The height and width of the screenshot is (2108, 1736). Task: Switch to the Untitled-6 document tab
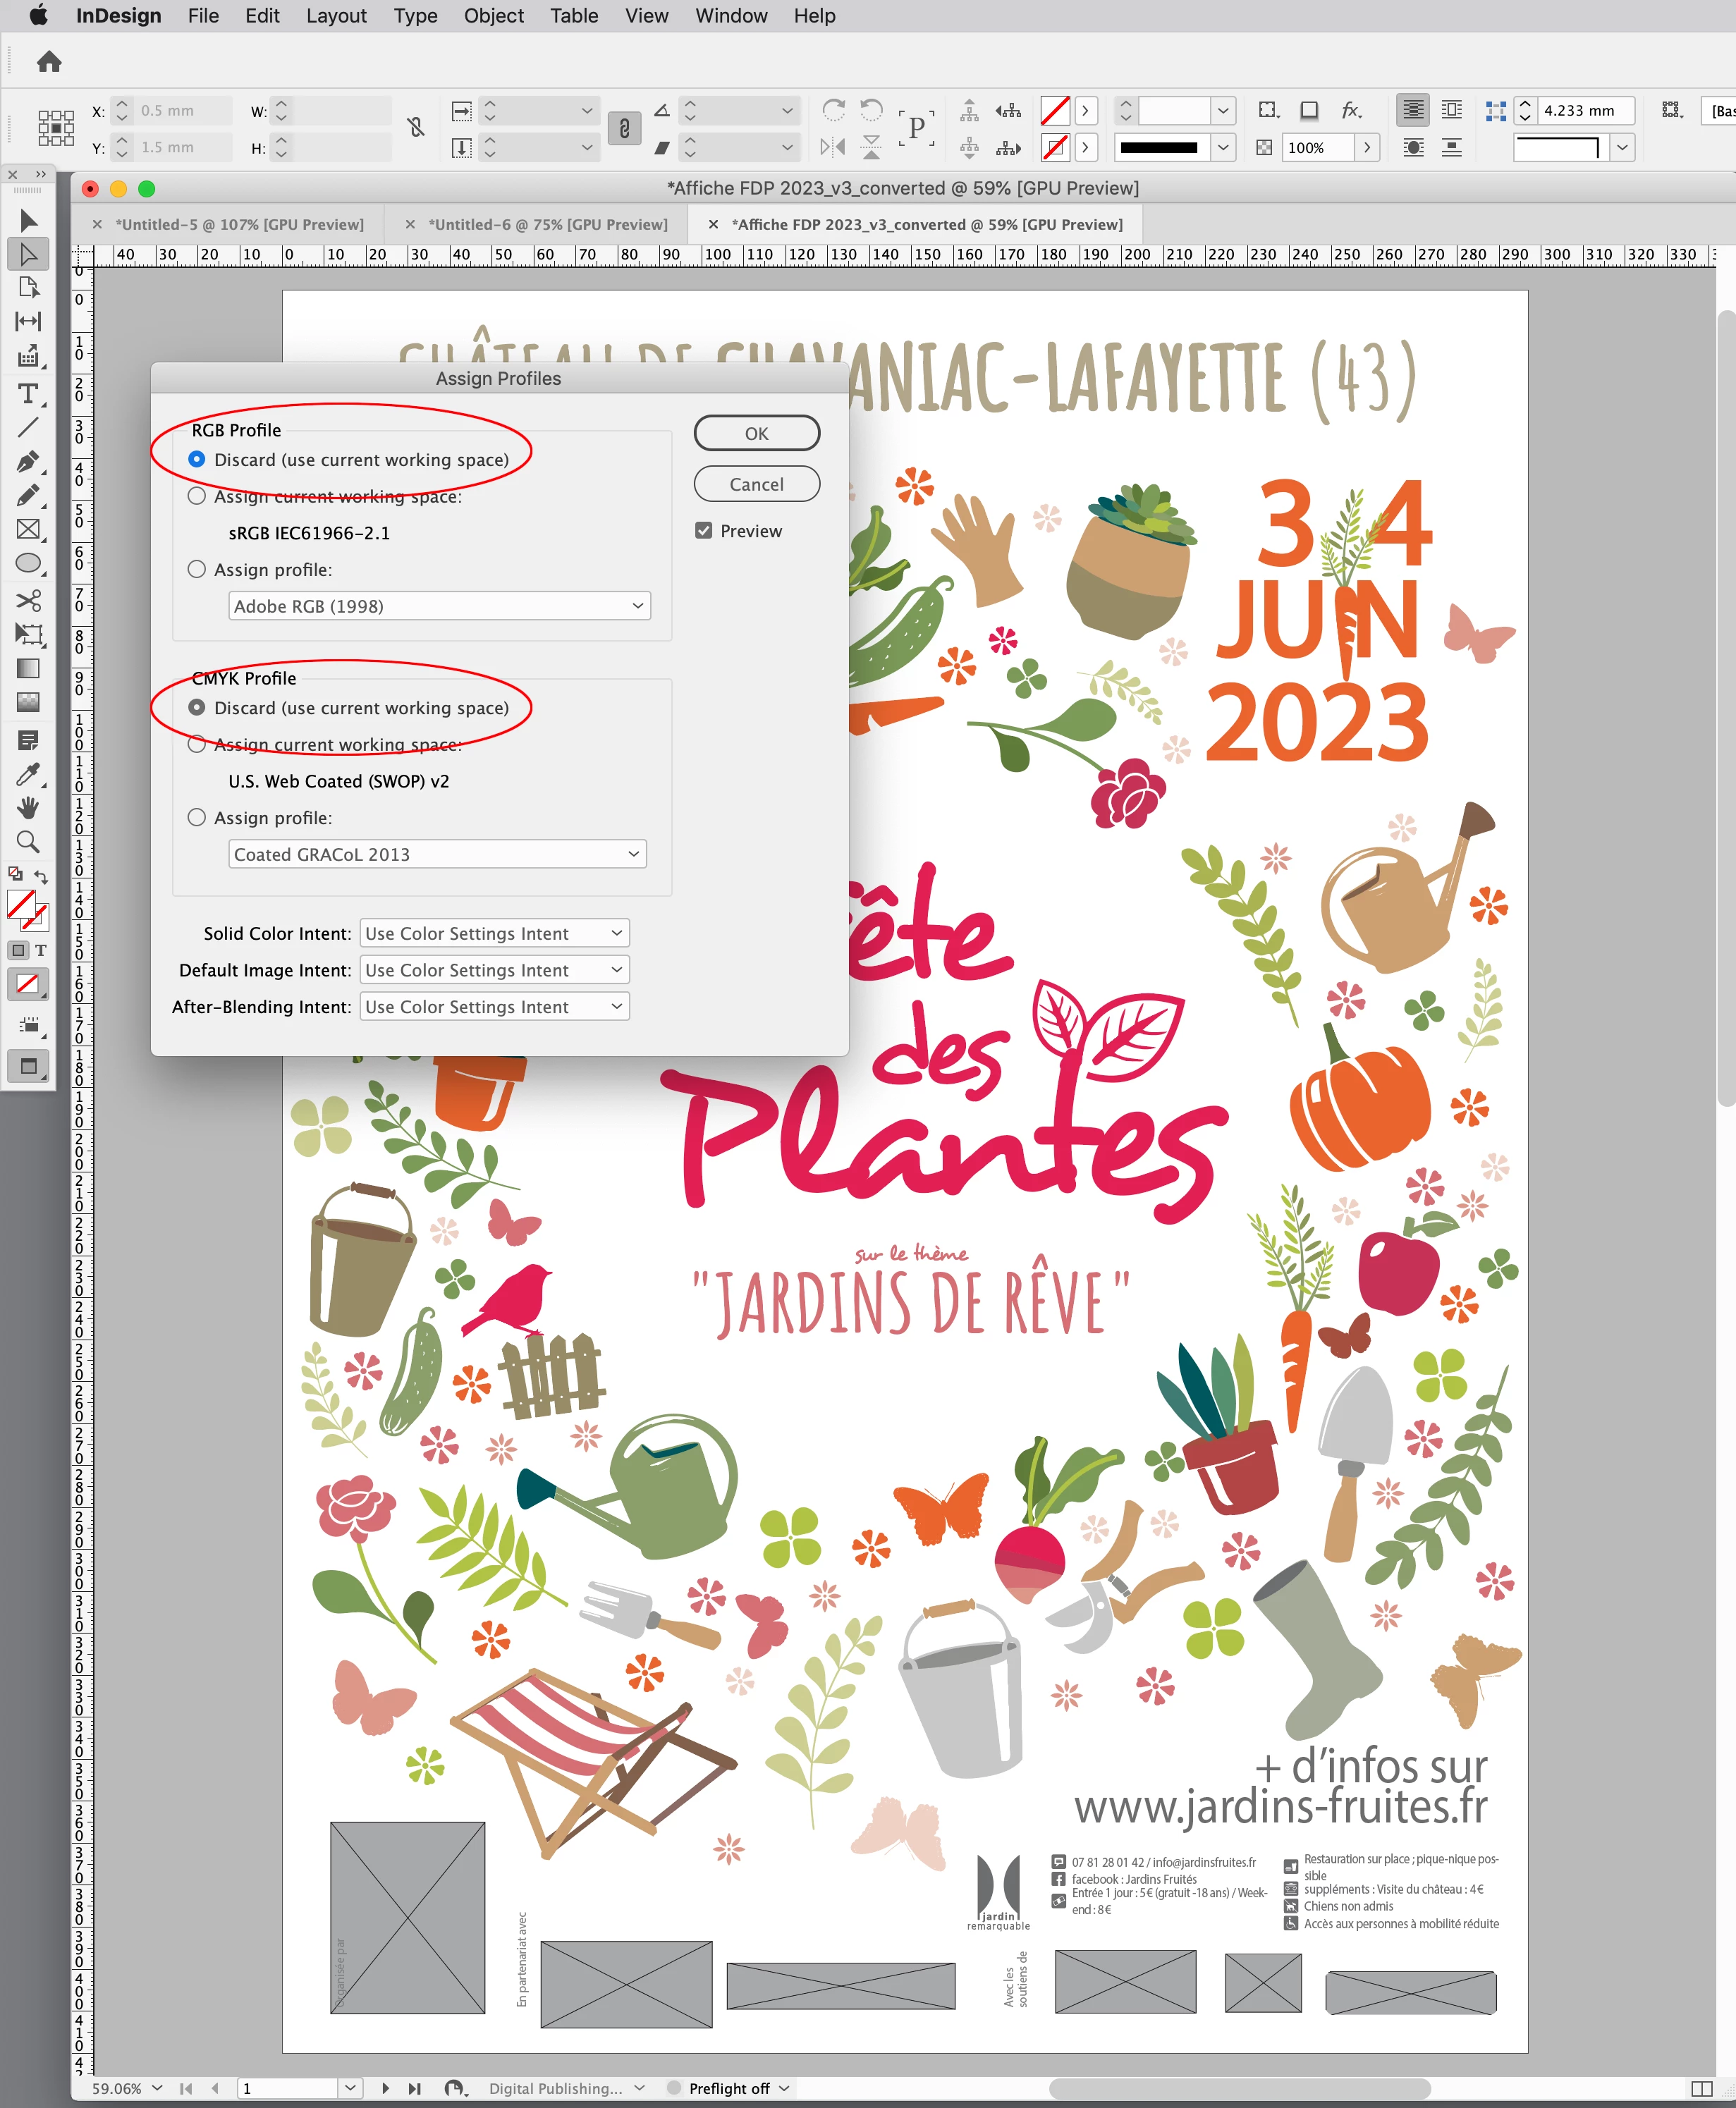[x=547, y=224]
